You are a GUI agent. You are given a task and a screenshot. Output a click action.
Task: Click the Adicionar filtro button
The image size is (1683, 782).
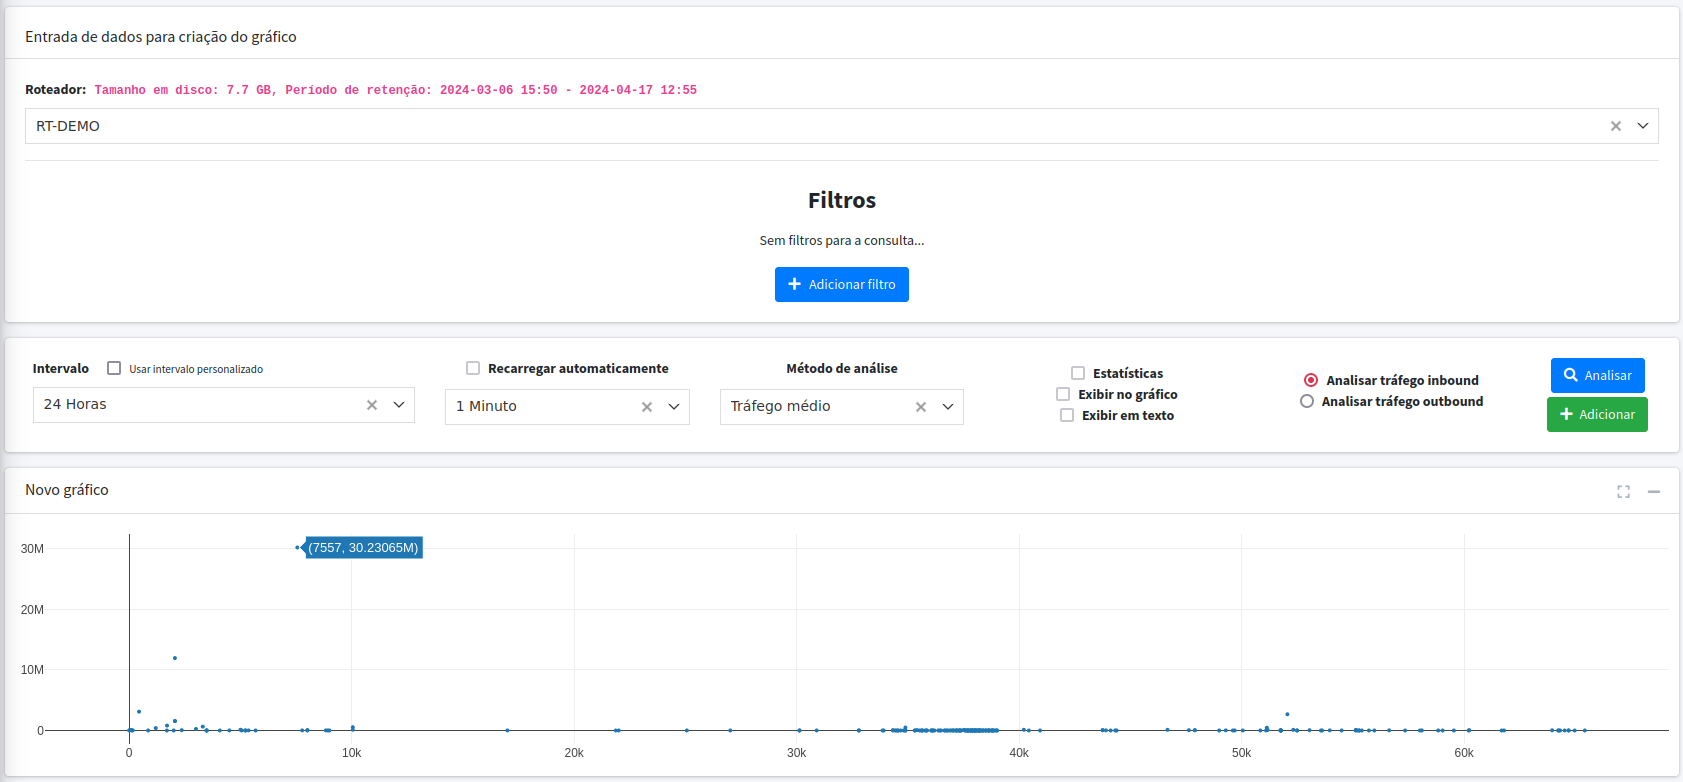pyautogui.click(x=841, y=284)
